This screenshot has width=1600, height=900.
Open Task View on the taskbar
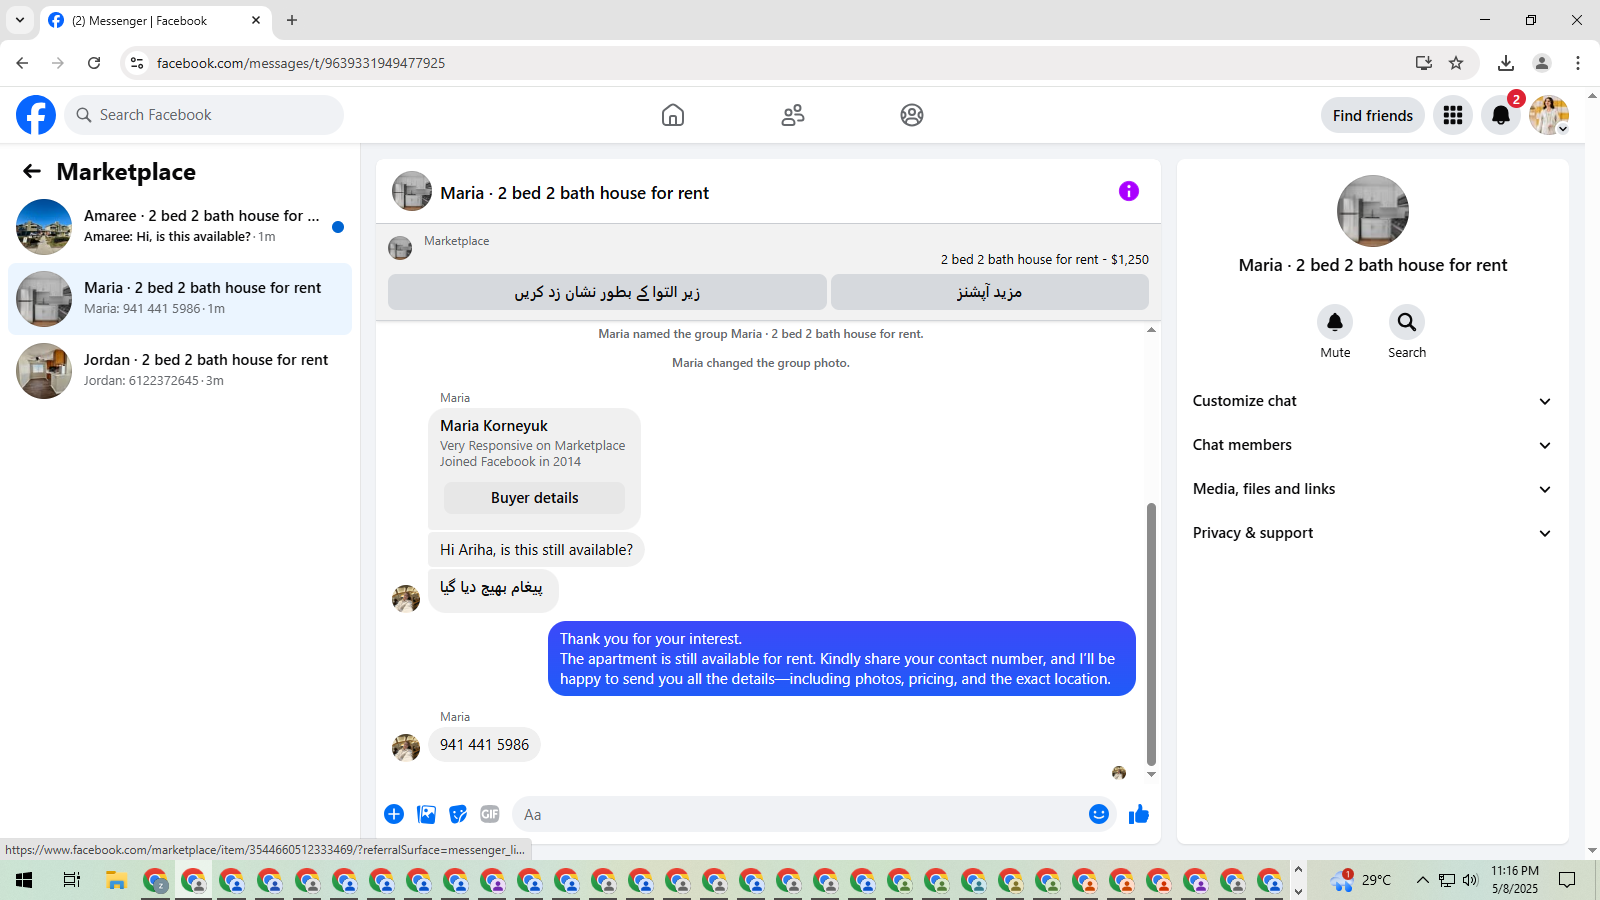point(71,880)
